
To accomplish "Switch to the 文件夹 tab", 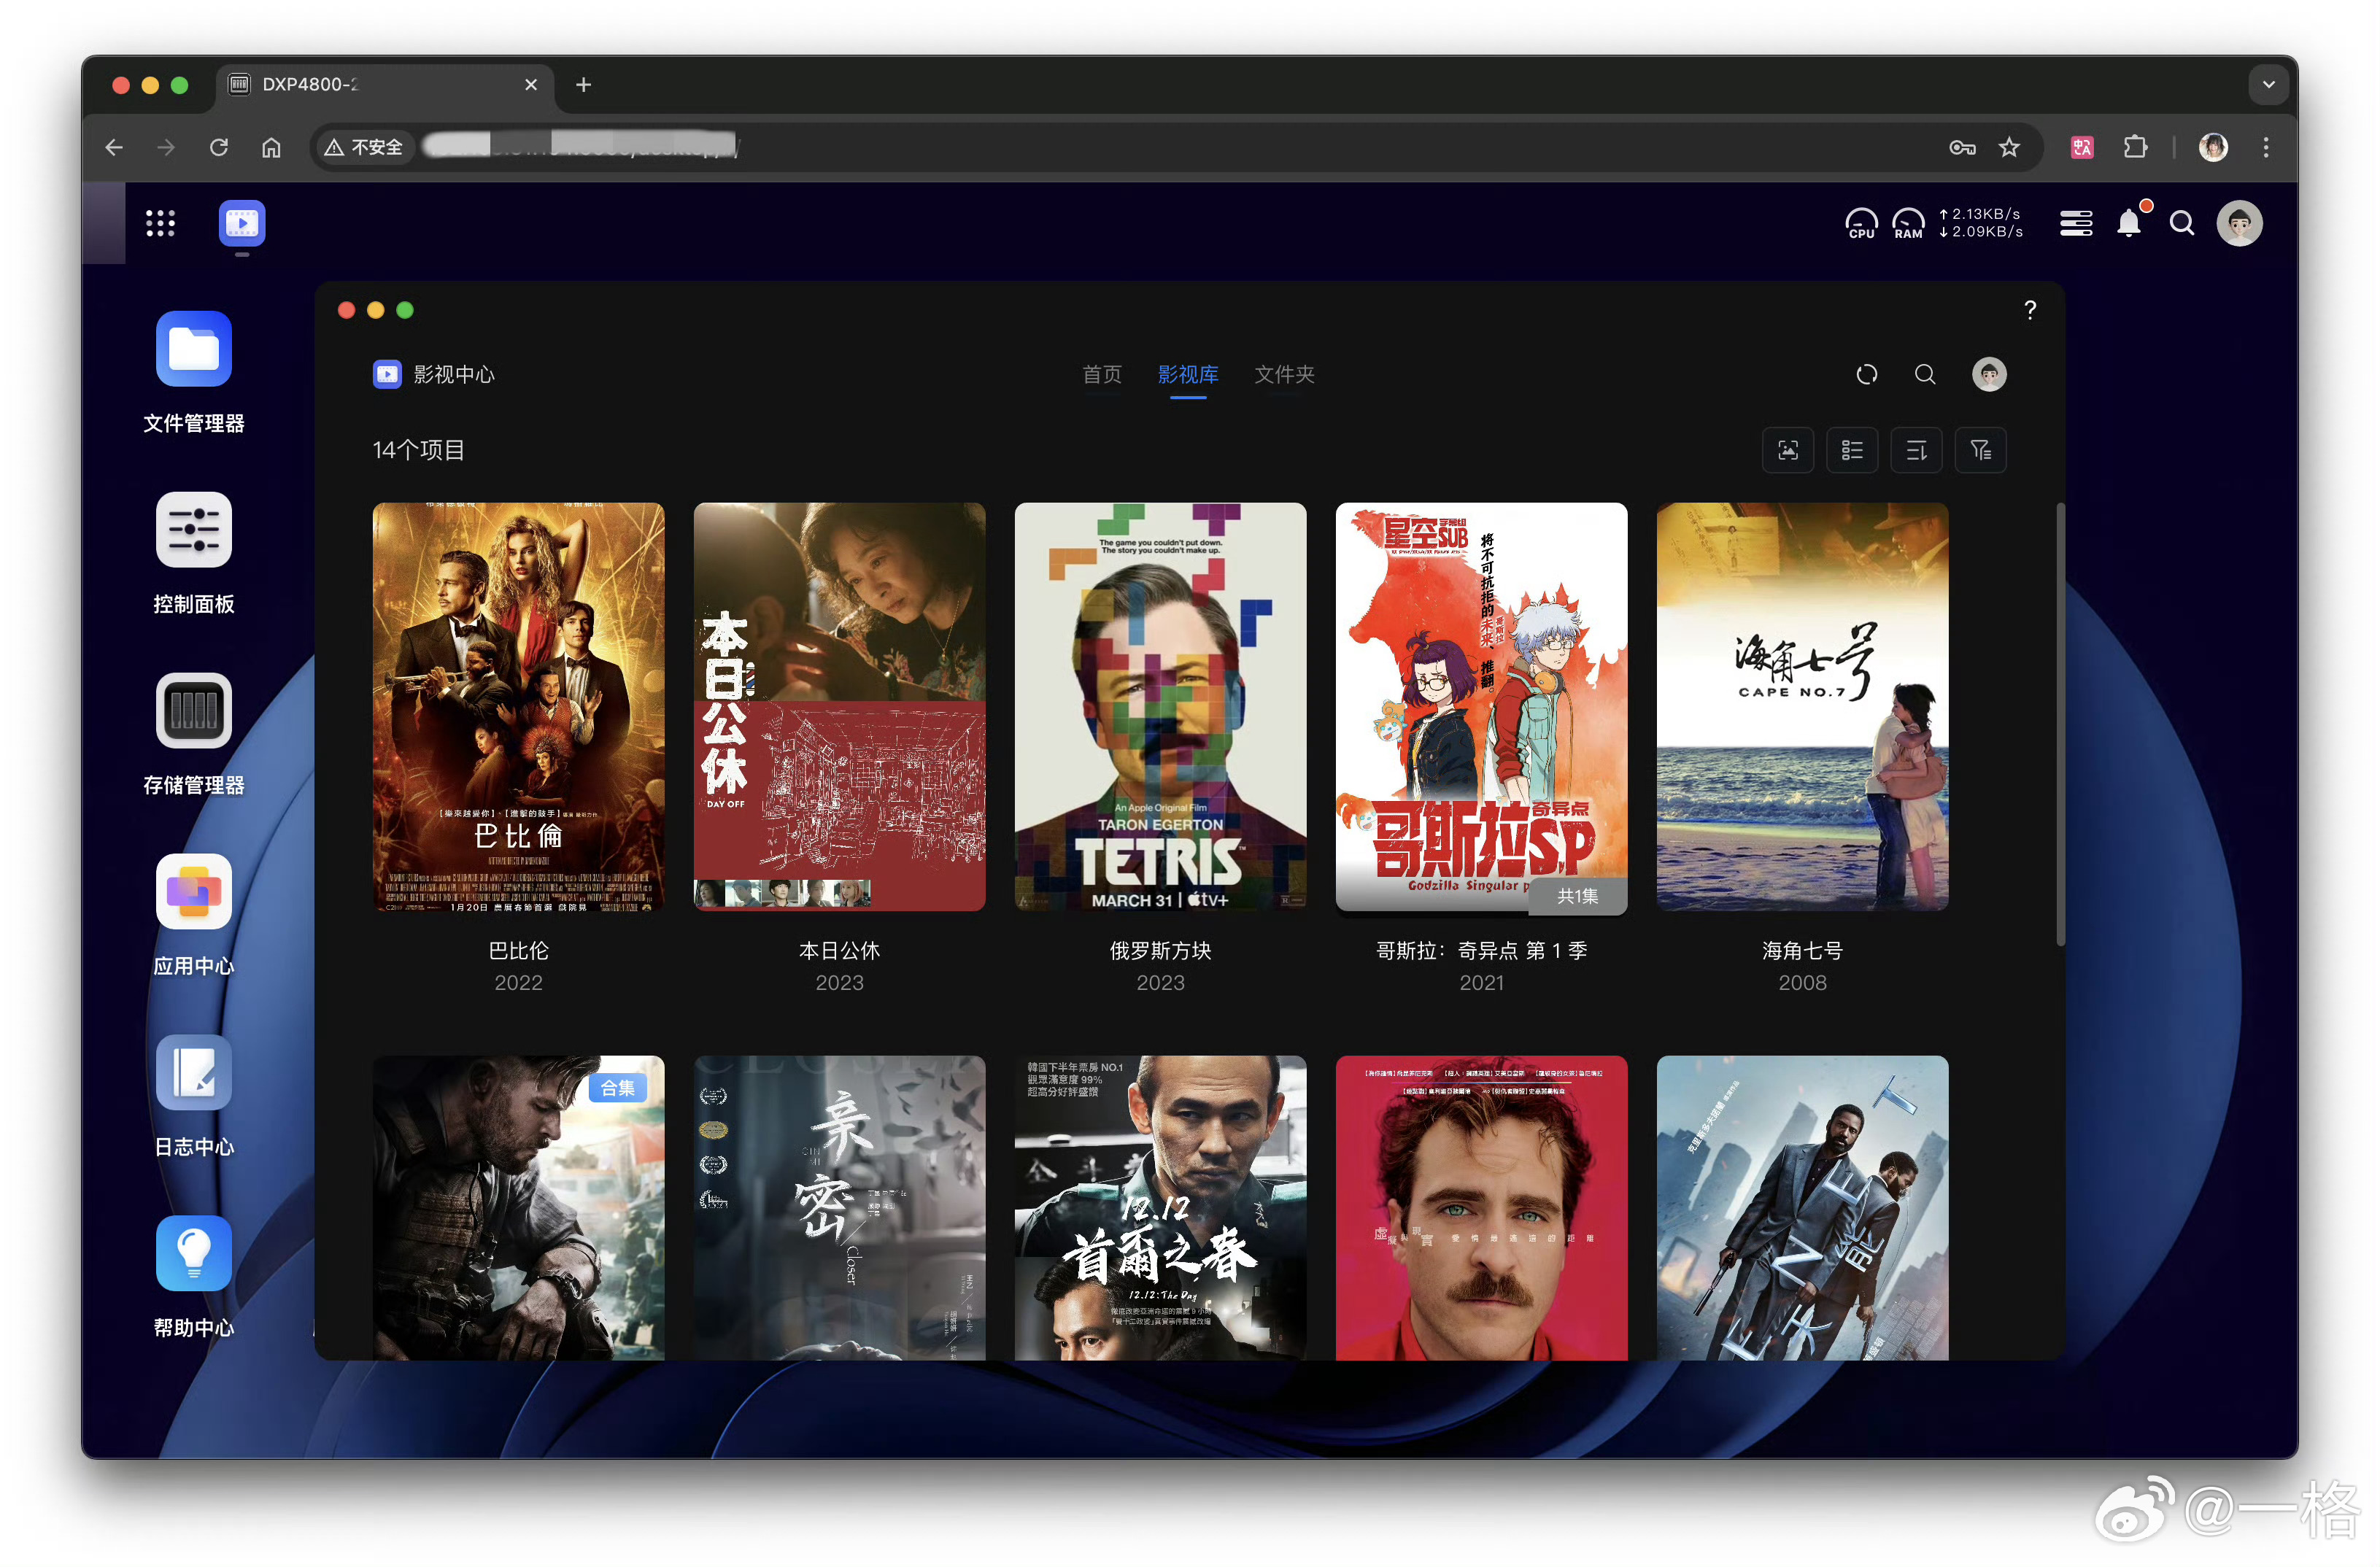I will [x=1285, y=374].
